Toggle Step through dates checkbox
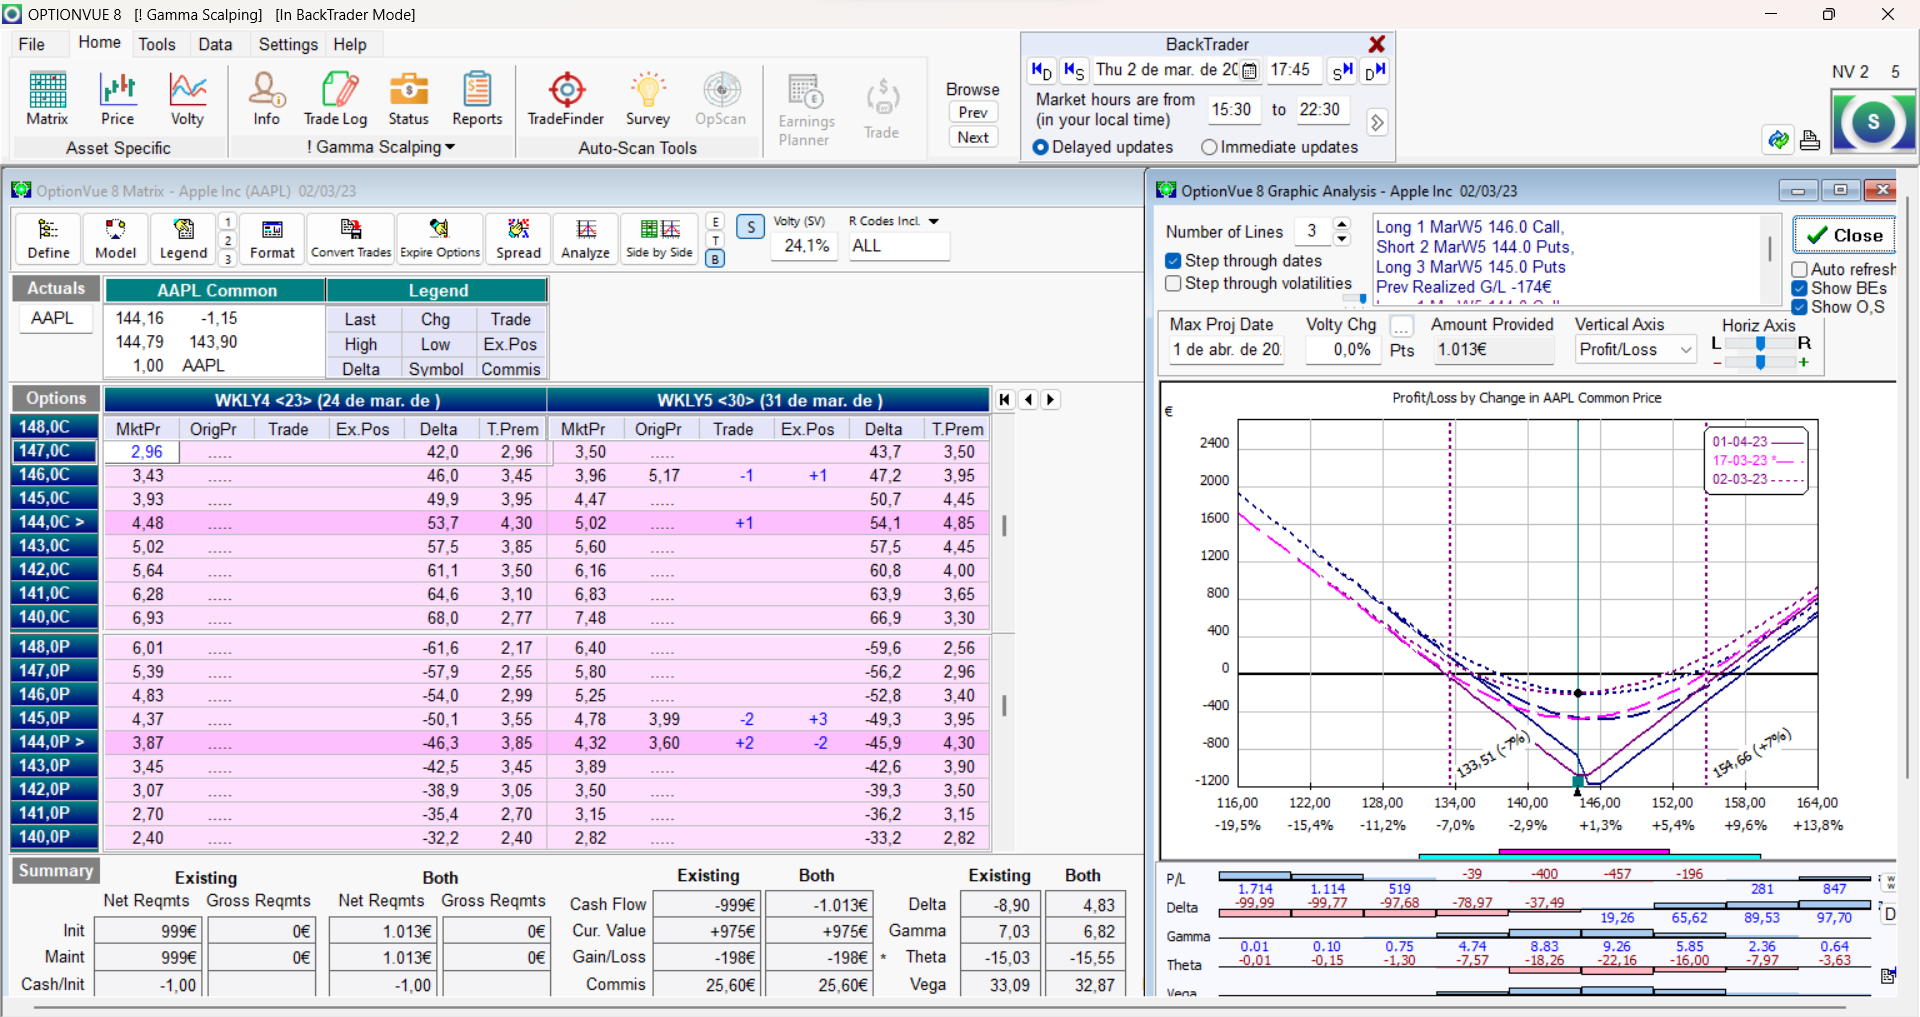 [1174, 261]
